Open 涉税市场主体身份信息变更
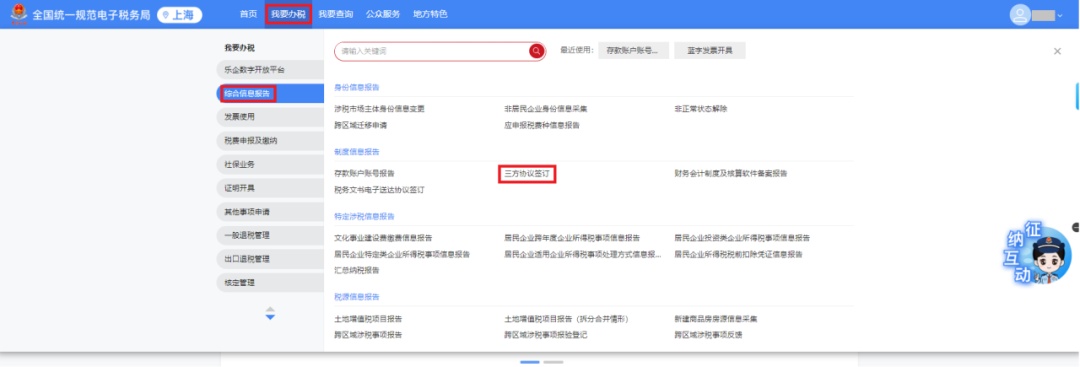This screenshot has height=367, width=1080. 380,109
